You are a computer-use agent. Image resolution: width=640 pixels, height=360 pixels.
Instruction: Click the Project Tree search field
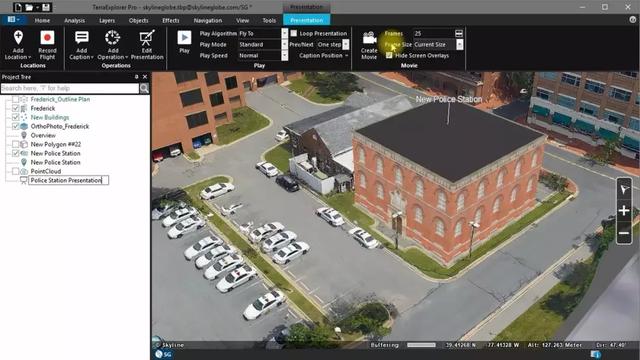[x=70, y=88]
